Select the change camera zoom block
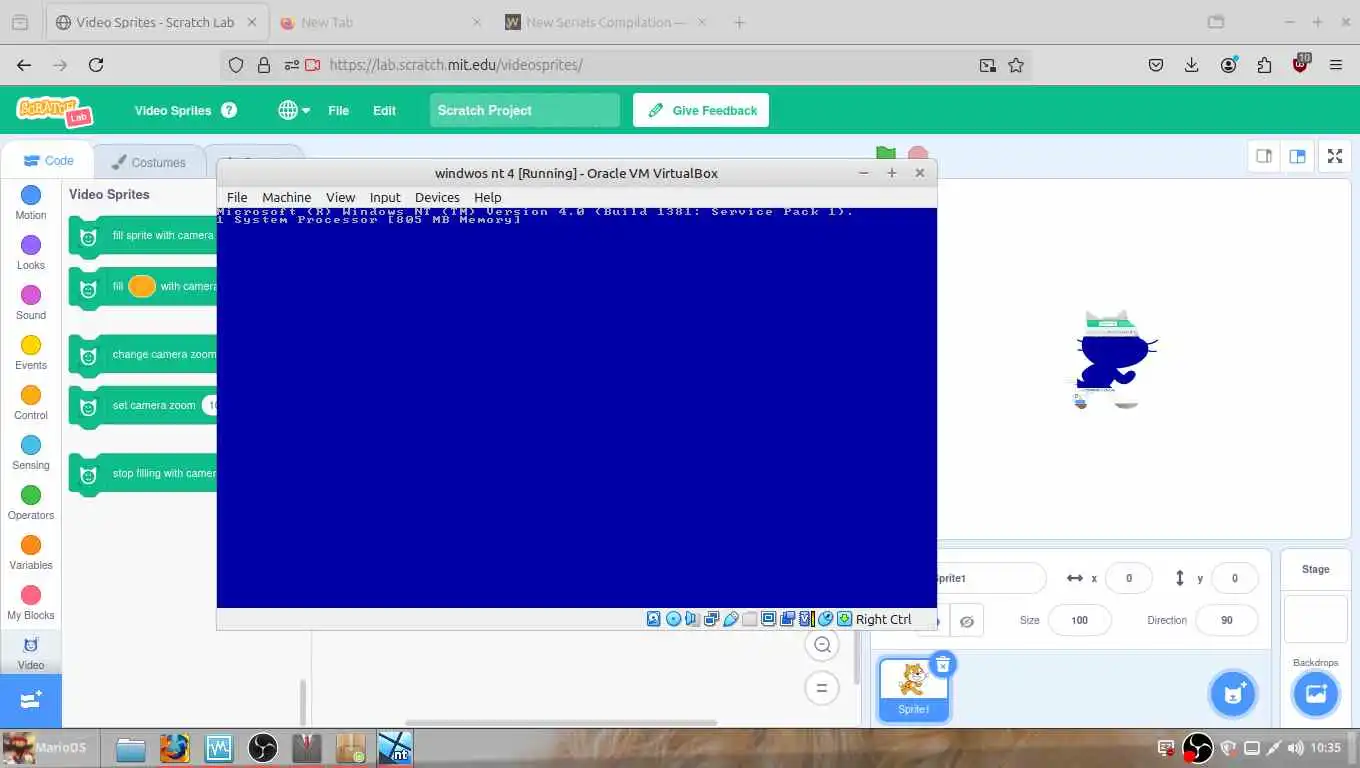This screenshot has height=768, width=1360. [143, 354]
